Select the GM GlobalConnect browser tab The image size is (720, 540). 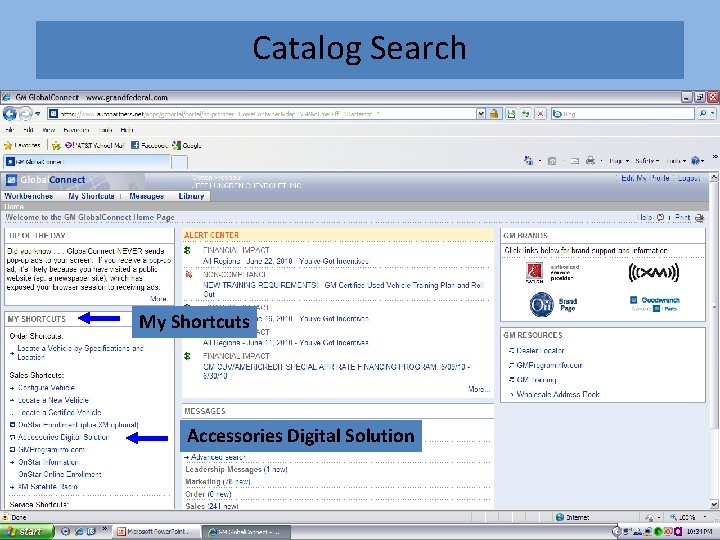pos(87,162)
